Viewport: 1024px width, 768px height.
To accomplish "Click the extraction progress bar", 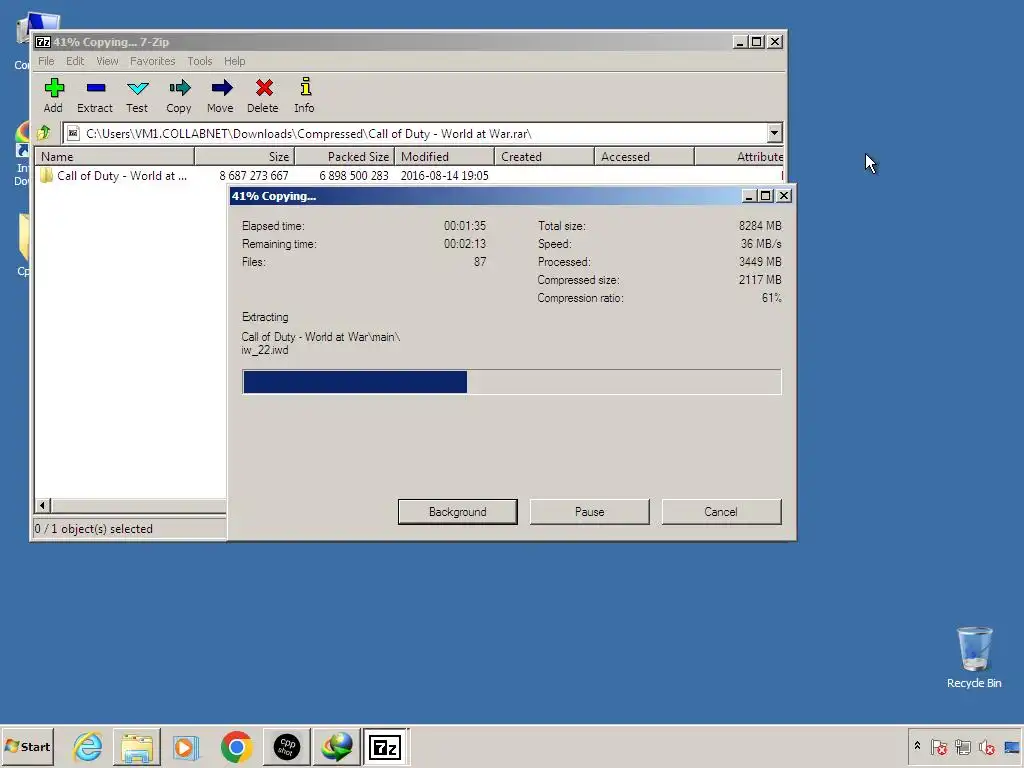I will 511,382.
